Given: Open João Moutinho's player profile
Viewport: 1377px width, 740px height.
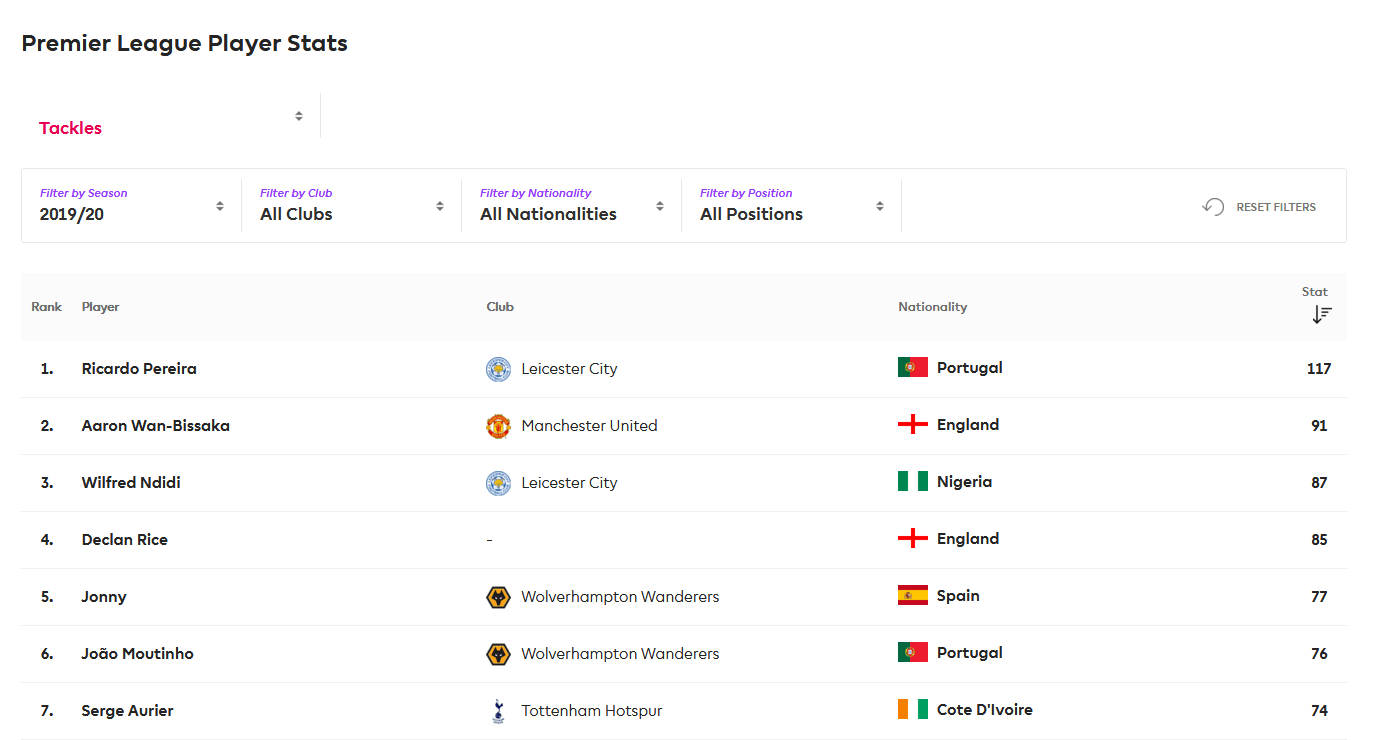Looking at the screenshot, I should pyautogui.click(x=138, y=654).
